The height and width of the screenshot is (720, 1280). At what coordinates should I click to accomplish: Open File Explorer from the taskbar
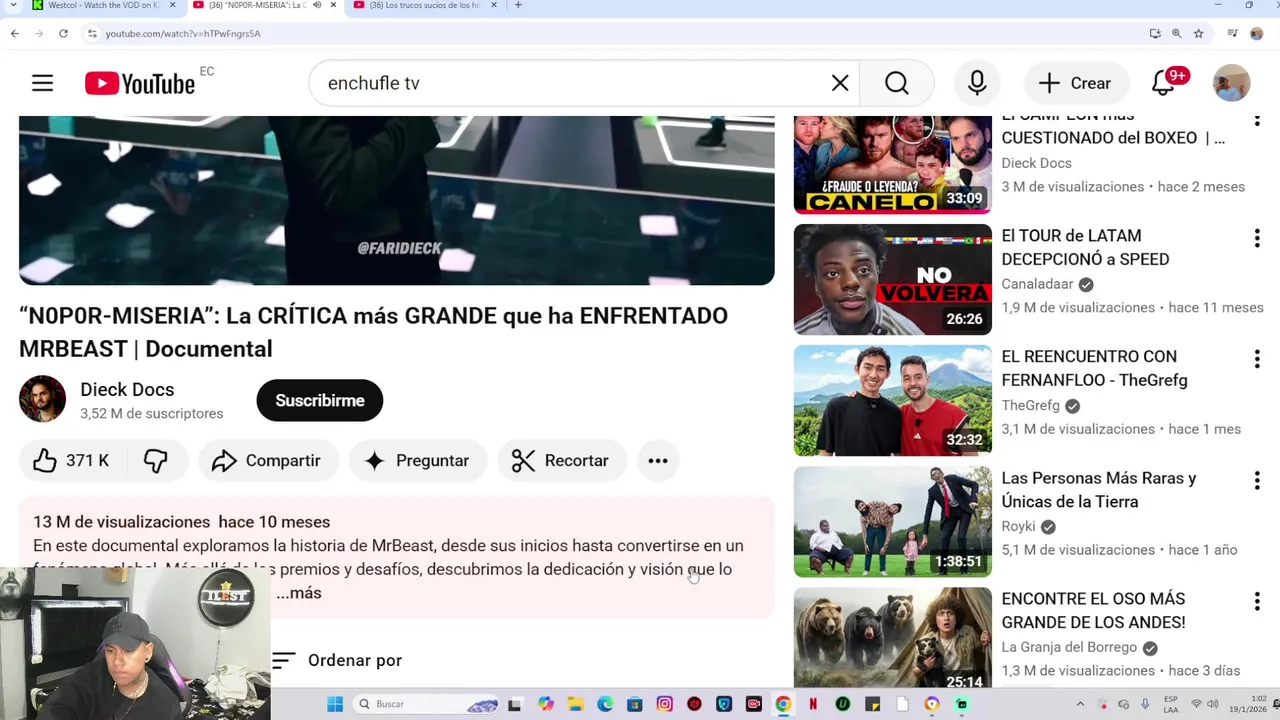pyautogui.click(x=575, y=704)
